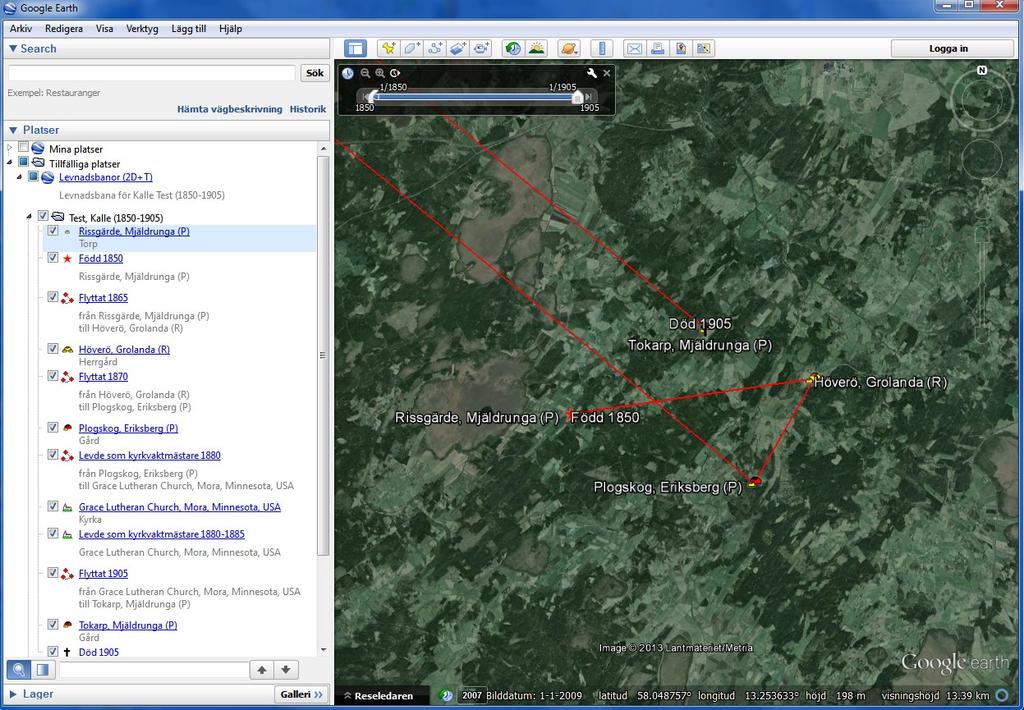Open the Arkiv menu
The height and width of the screenshot is (710, 1024).
21,29
